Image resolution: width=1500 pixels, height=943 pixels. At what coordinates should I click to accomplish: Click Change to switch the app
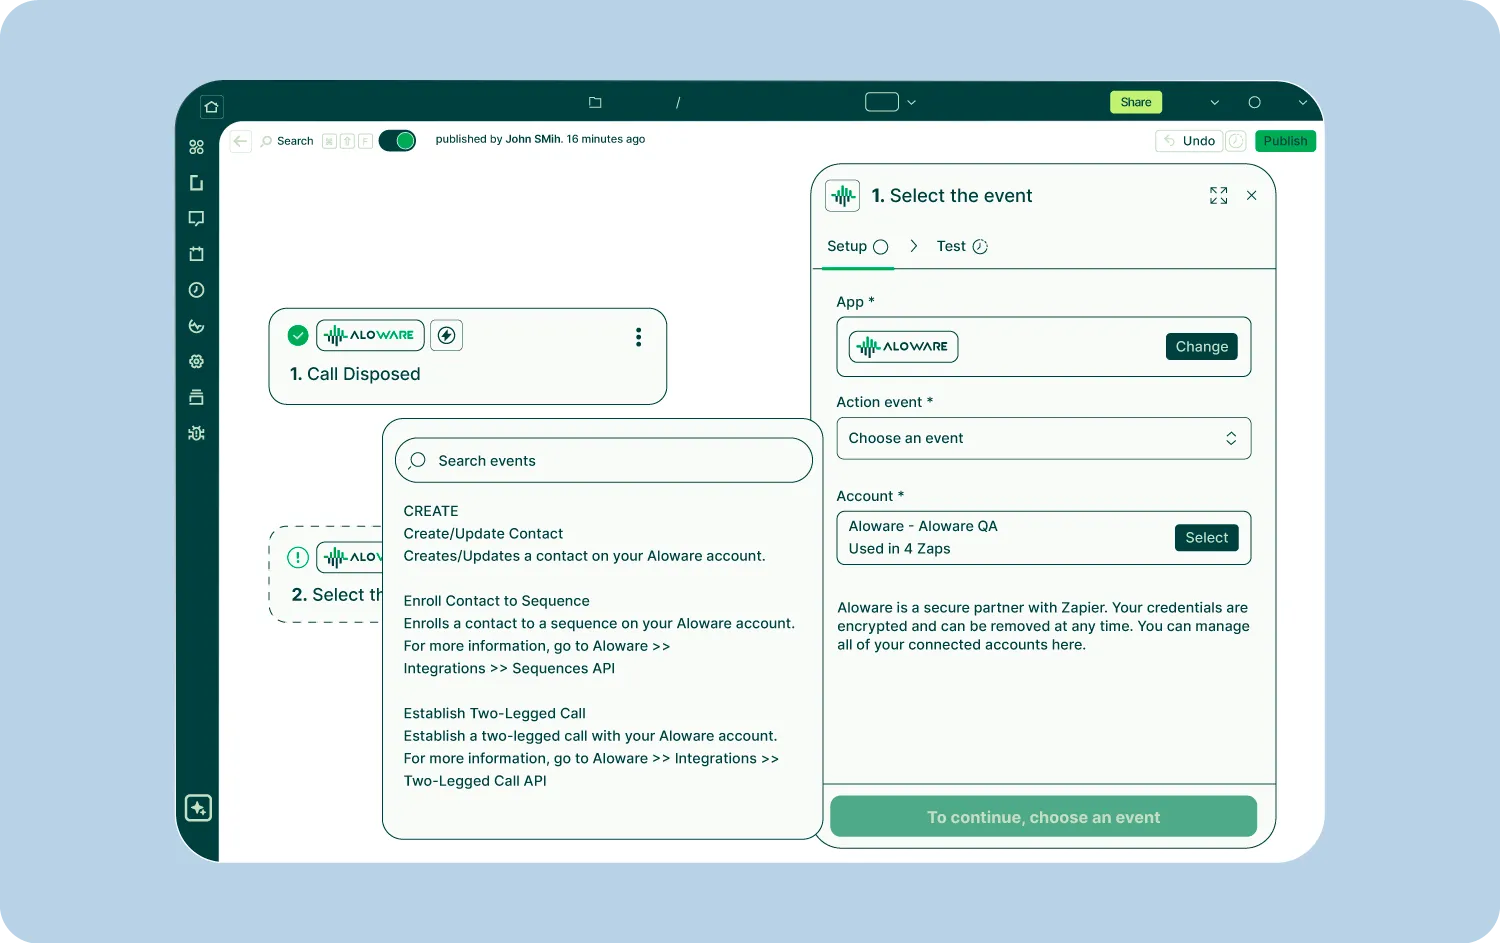tap(1202, 347)
